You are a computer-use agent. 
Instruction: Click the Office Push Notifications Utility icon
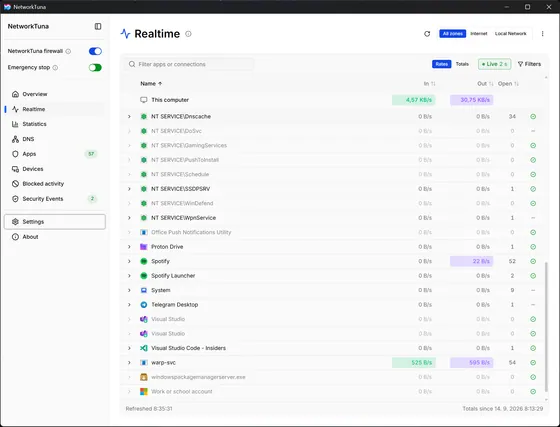pos(144,232)
